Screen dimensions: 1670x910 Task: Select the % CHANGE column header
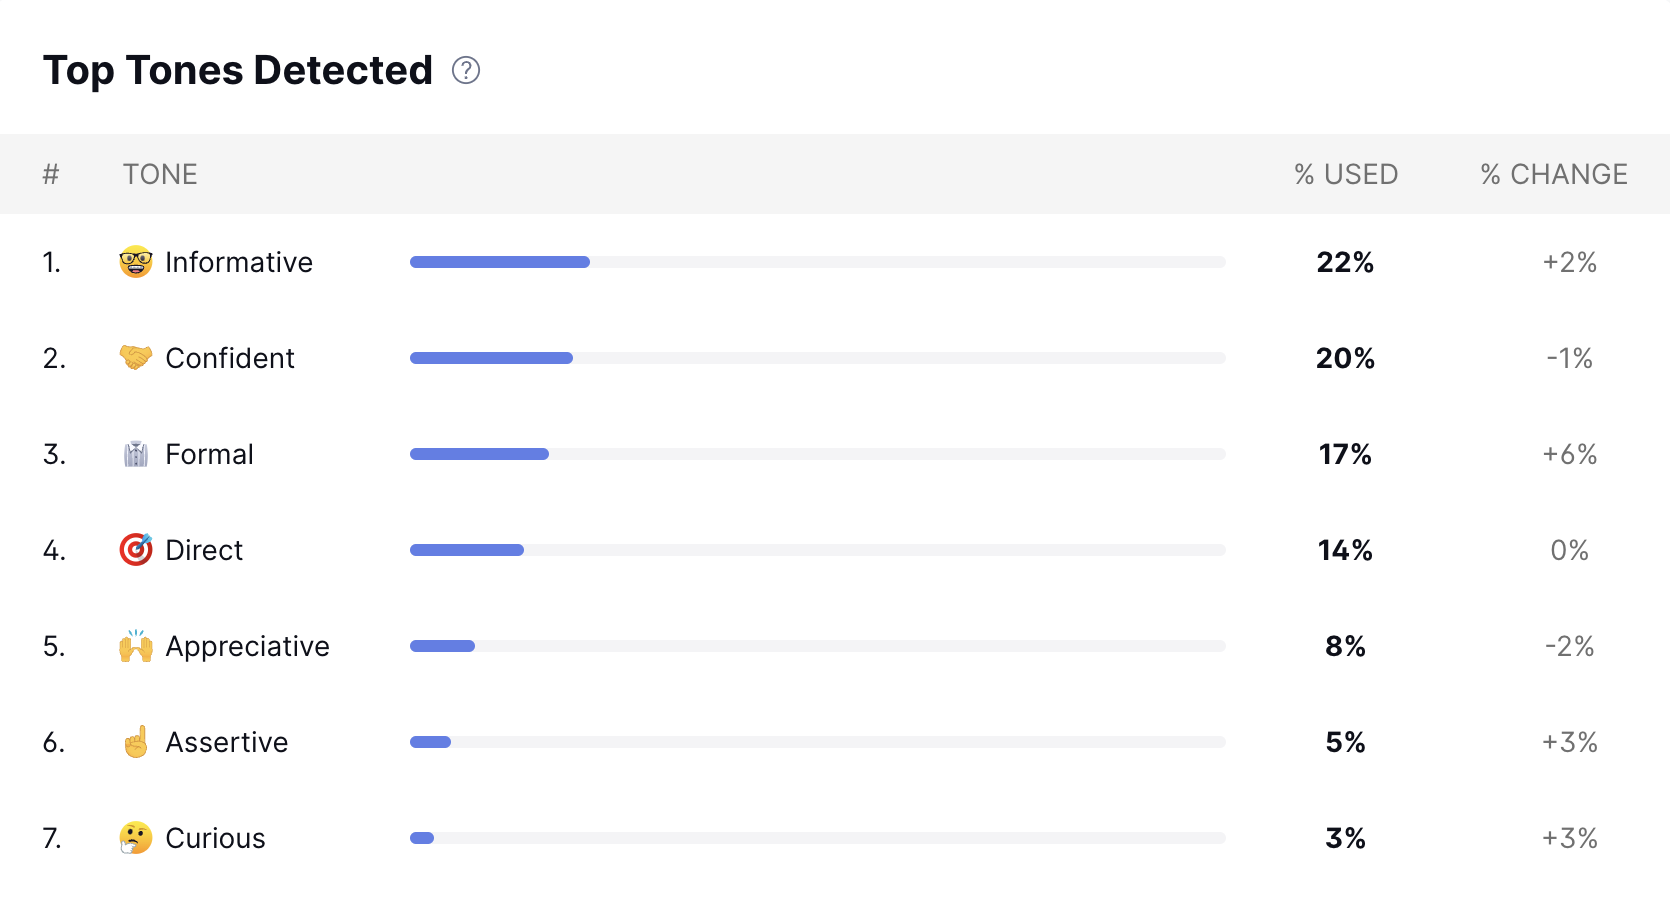pos(1554,174)
